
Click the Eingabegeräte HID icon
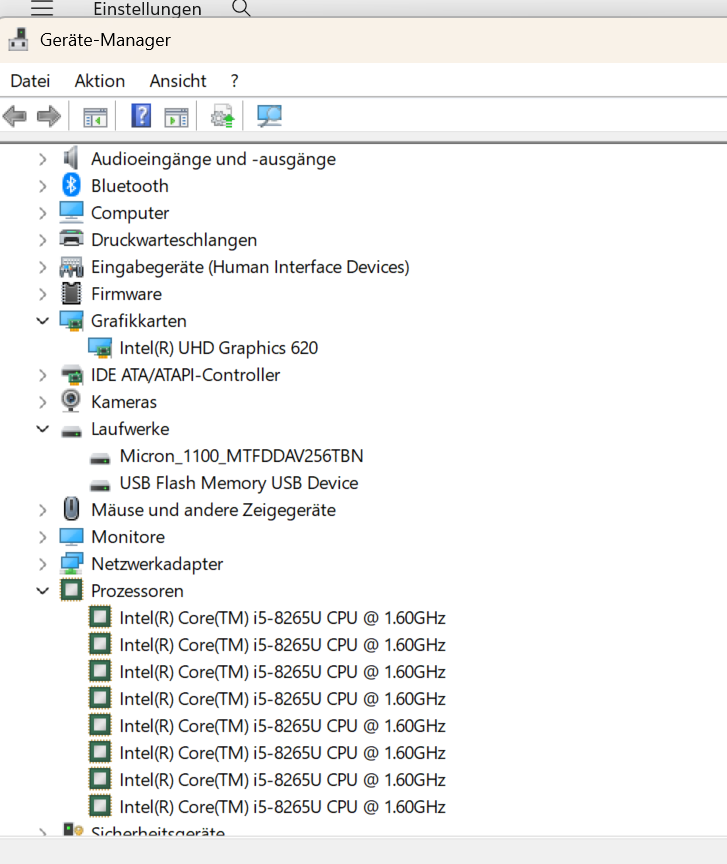(71, 267)
